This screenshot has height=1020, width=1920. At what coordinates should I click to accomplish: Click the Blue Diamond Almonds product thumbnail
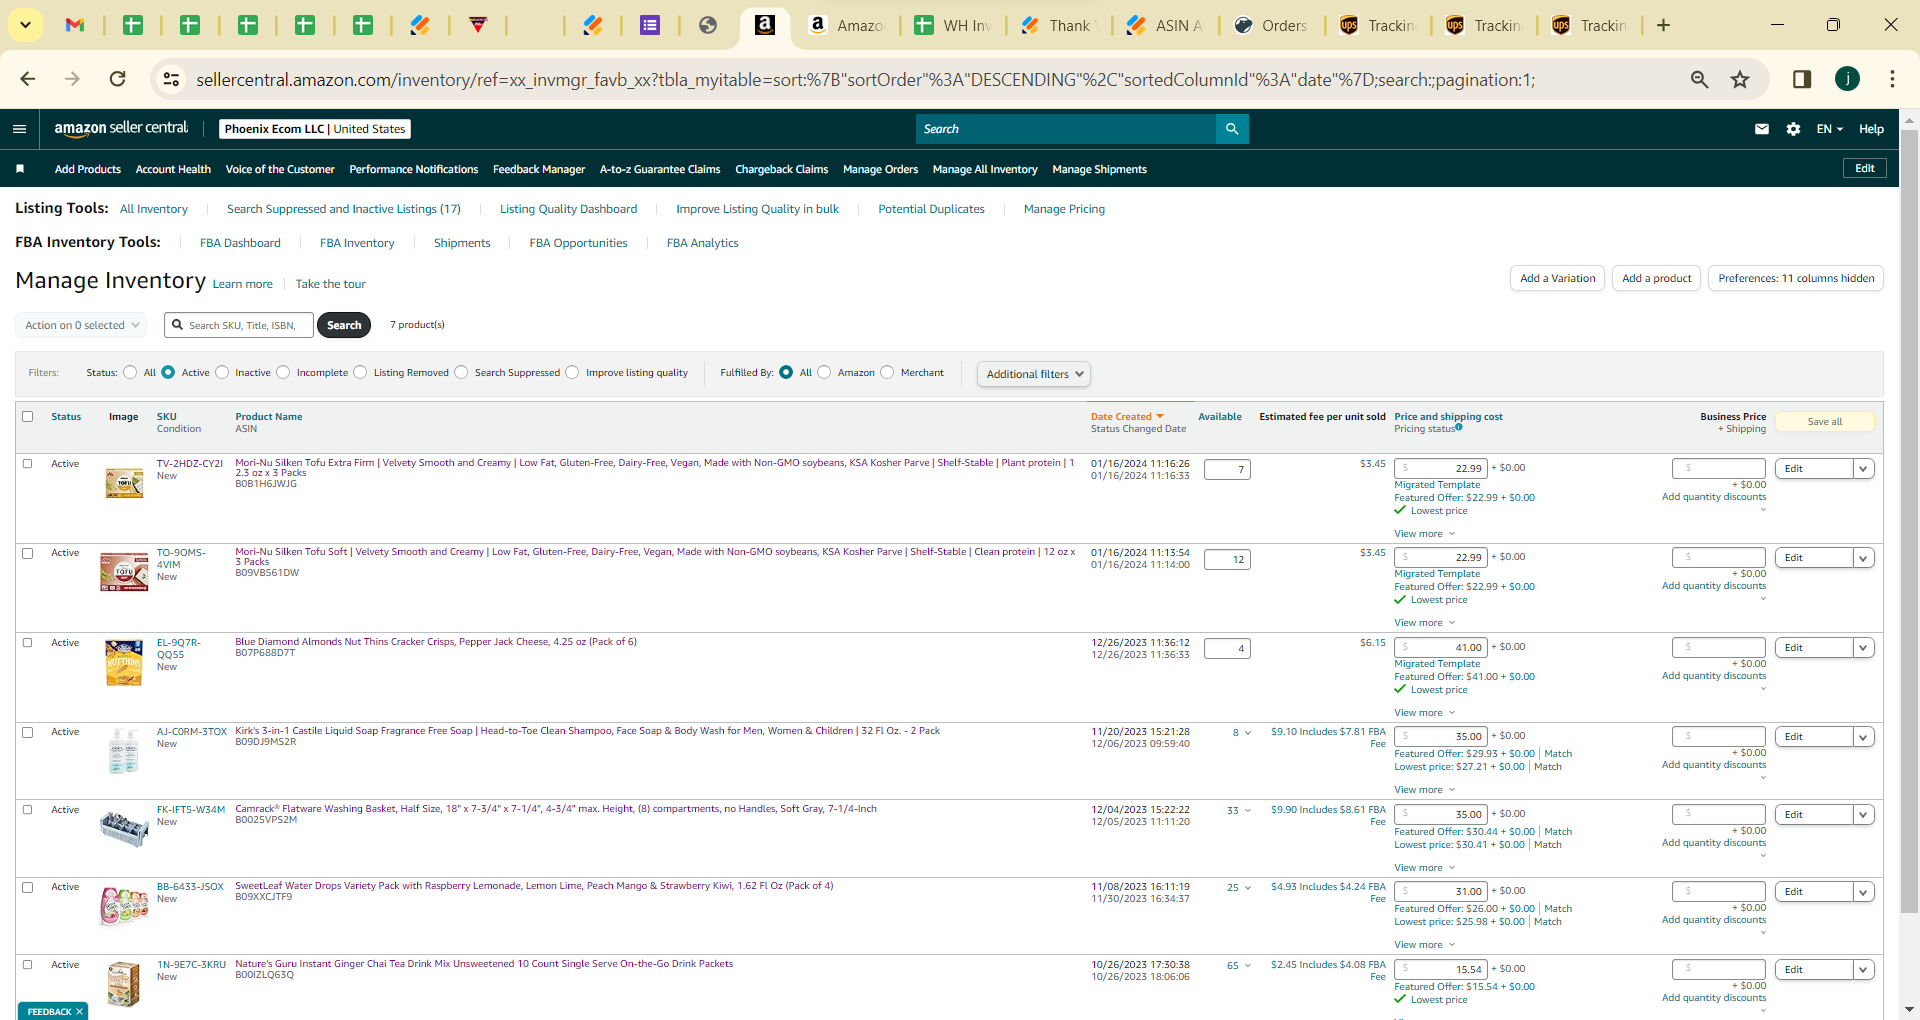tap(124, 663)
